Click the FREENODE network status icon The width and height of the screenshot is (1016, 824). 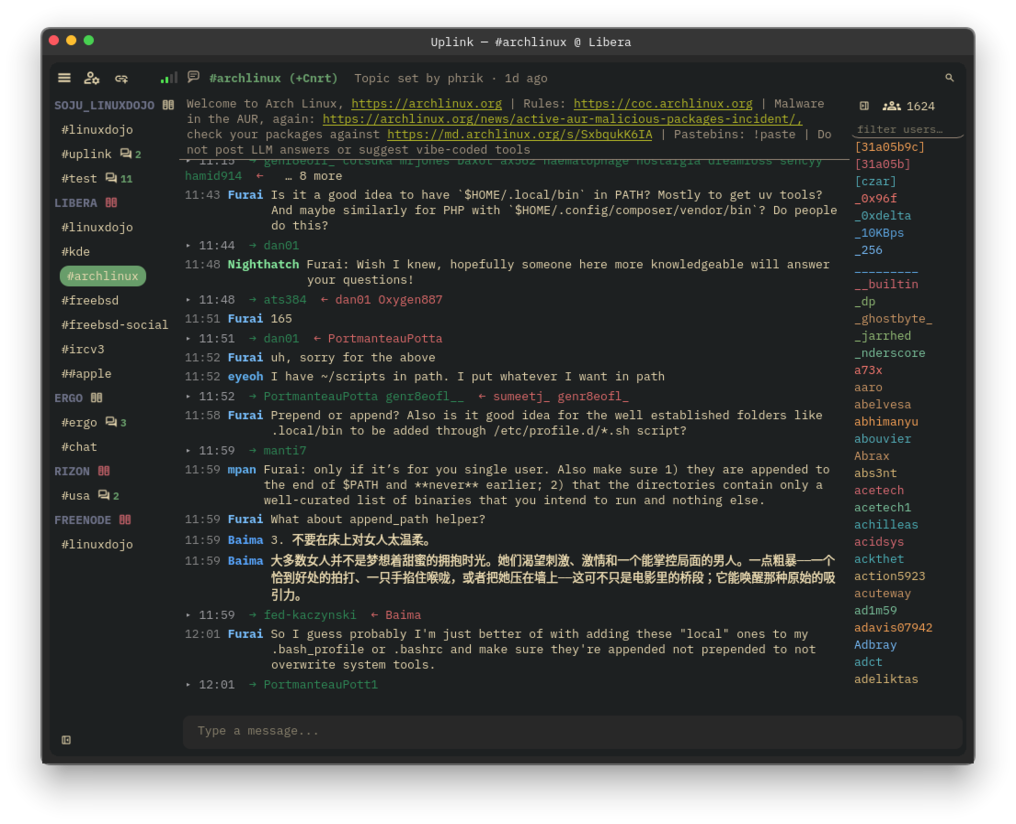tap(125, 520)
